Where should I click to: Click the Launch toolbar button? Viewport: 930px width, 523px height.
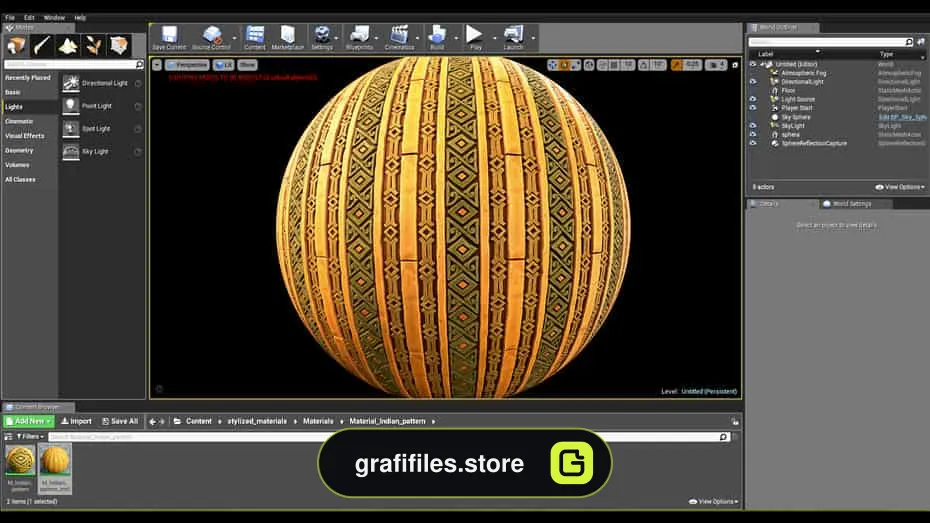pyautogui.click(x=514, y=37)
